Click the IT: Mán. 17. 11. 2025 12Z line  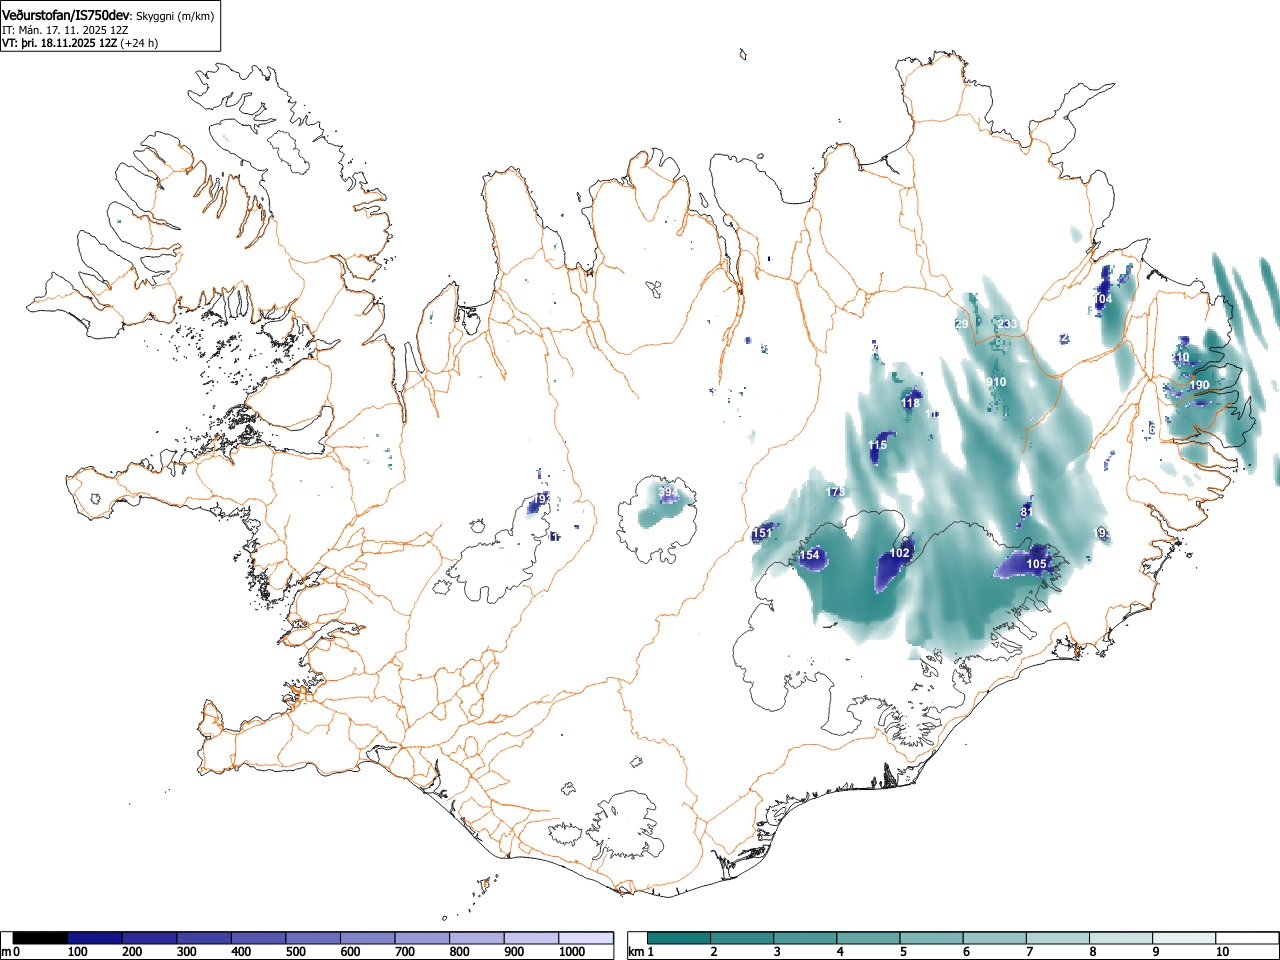(x=65, y=30)
